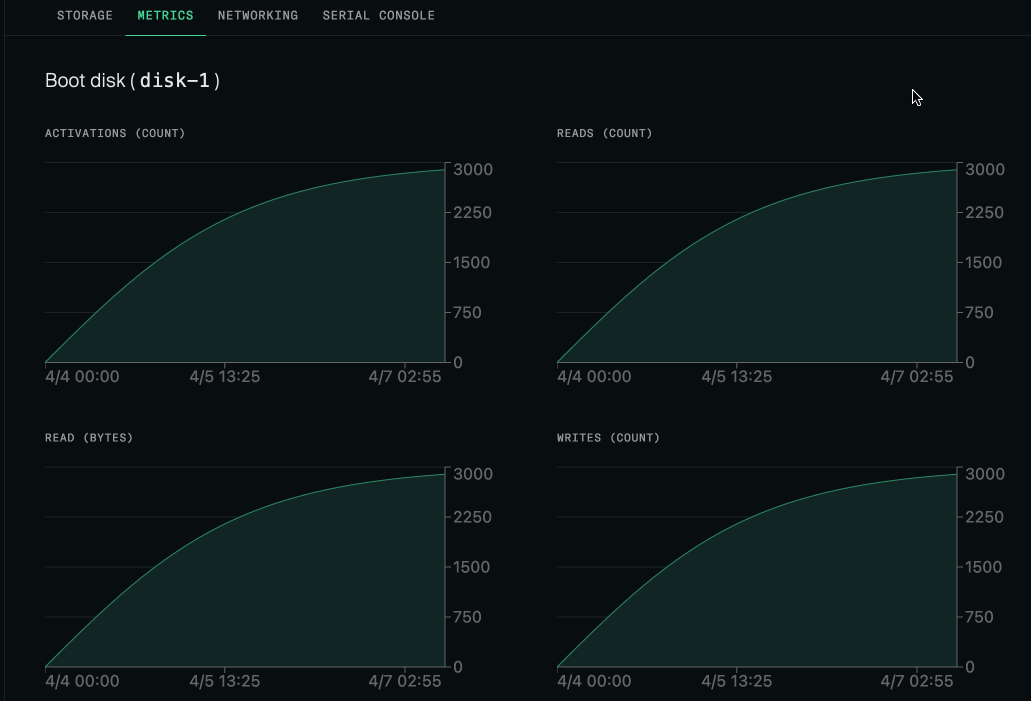This screenshot has height=701, width=1031.
Task: Click the 0 tick on the Writes chart axis
Action: pos(971,667)
